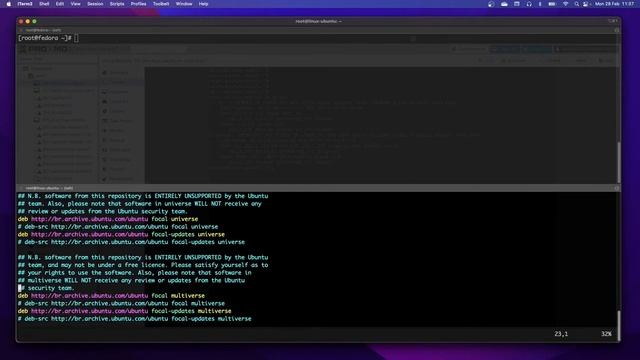Click the '# deb-src' line ending 'focal-updates universe'
This screenshot has width=640, height=360.
coord(131,242)
